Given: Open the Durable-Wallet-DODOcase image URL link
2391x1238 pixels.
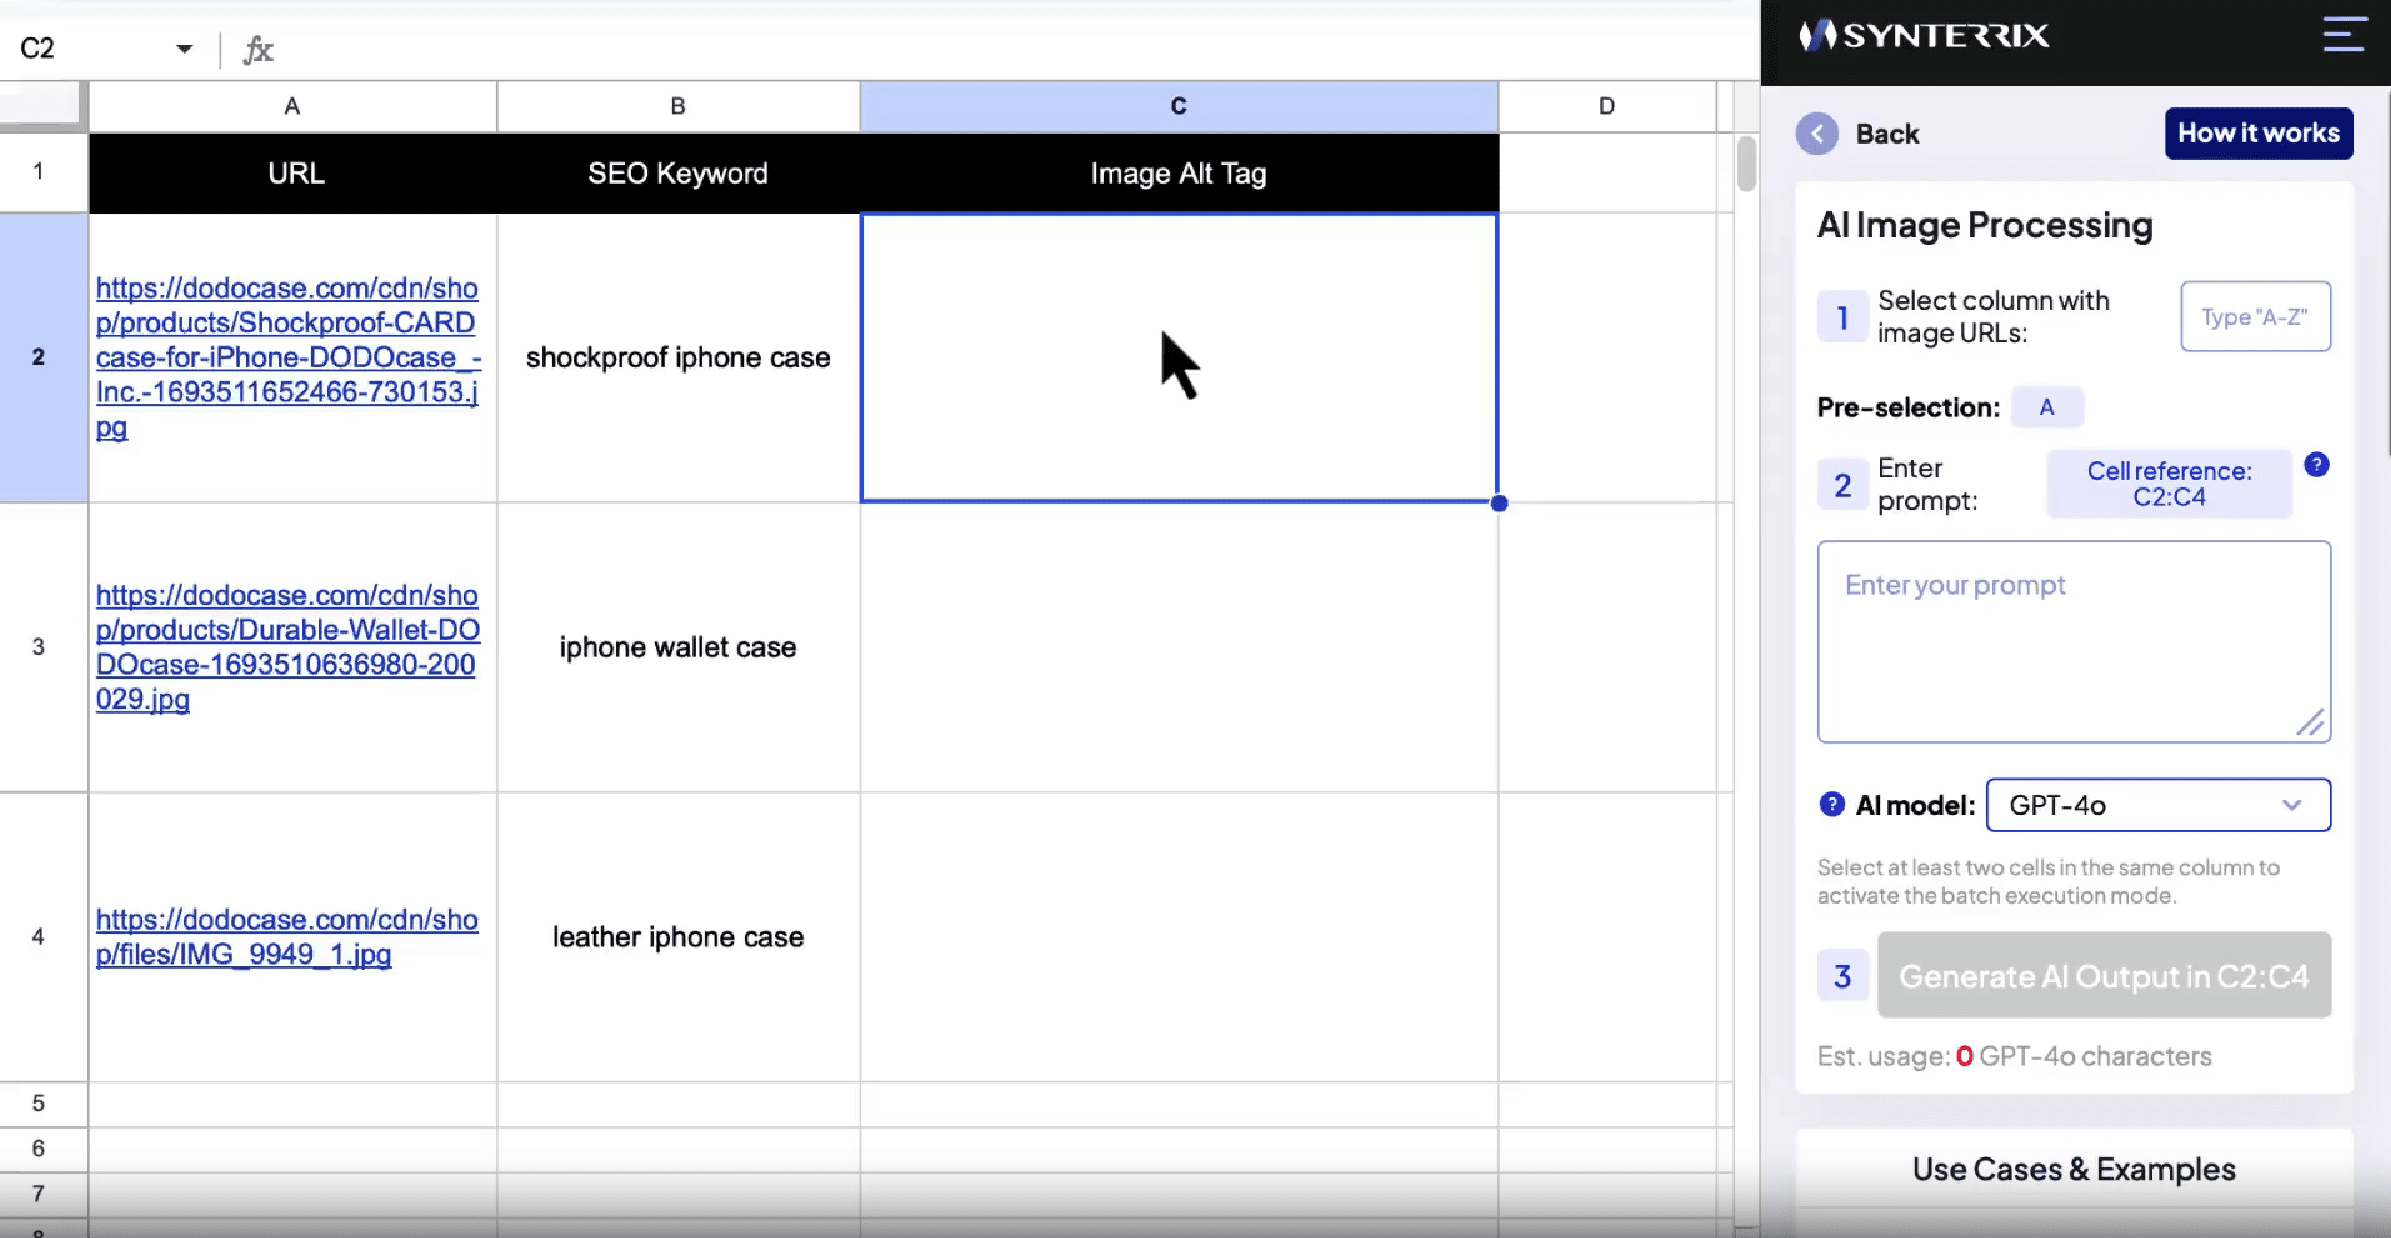Looking at the screenshot, I should (288, 647).
